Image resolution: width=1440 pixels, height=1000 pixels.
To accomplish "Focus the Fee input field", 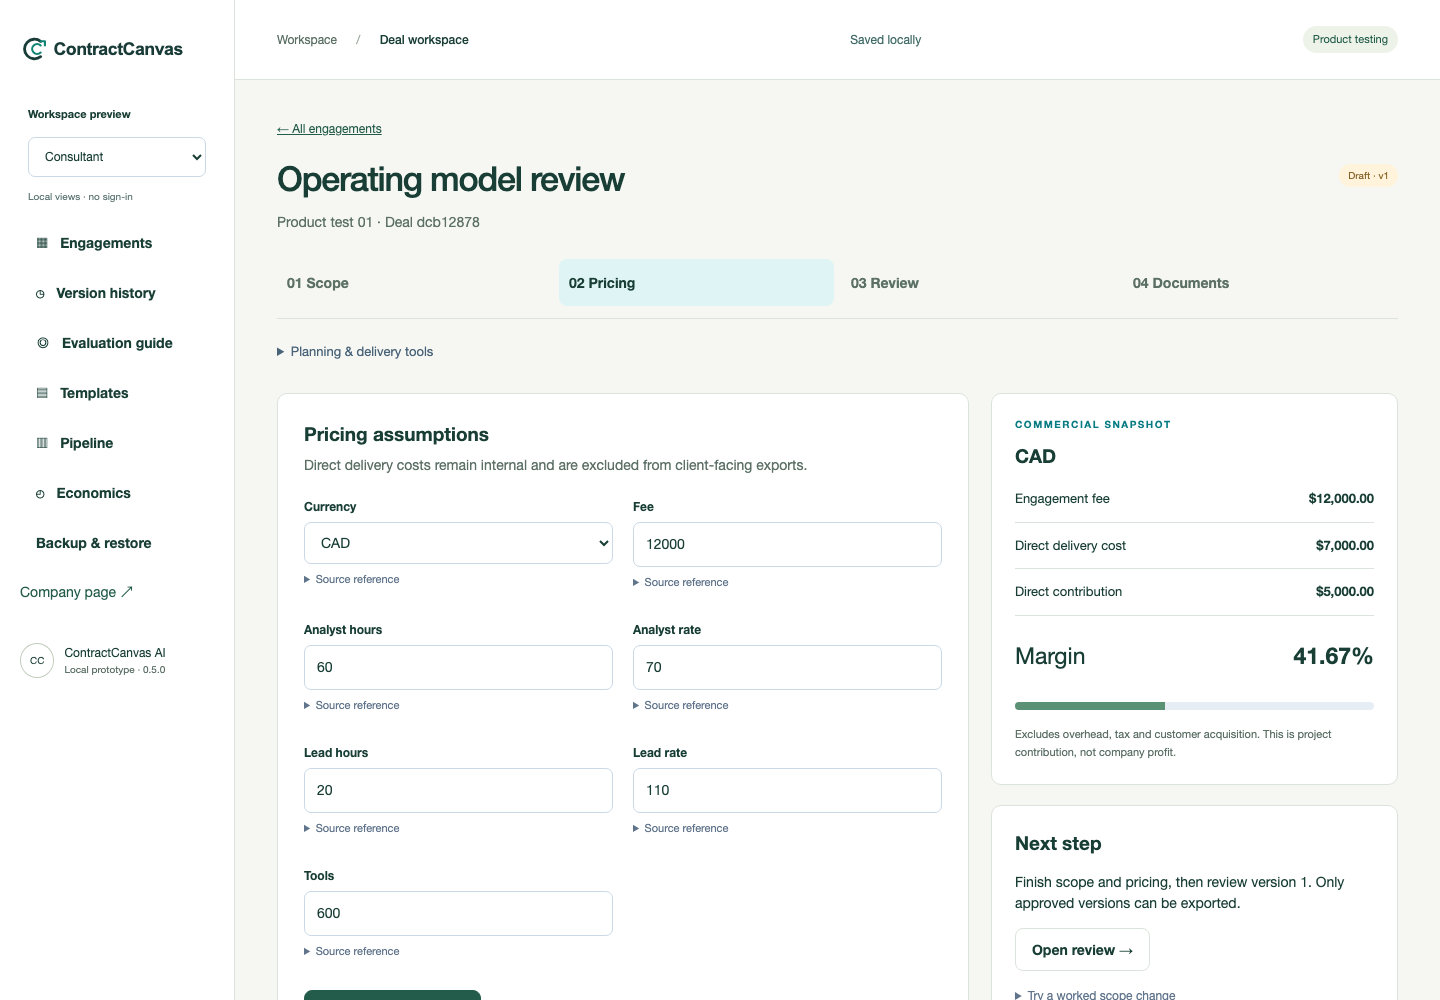I will click(x=787, y=544).
